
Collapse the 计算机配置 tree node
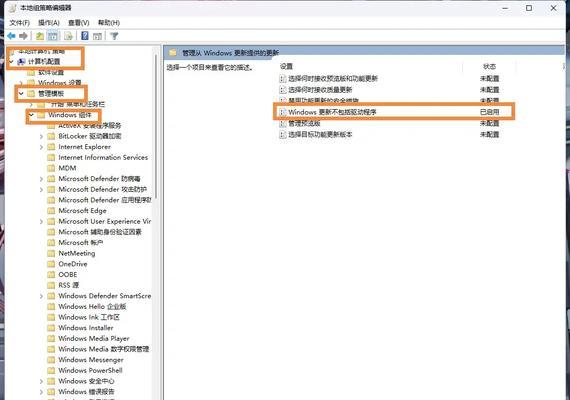[11, 61]
